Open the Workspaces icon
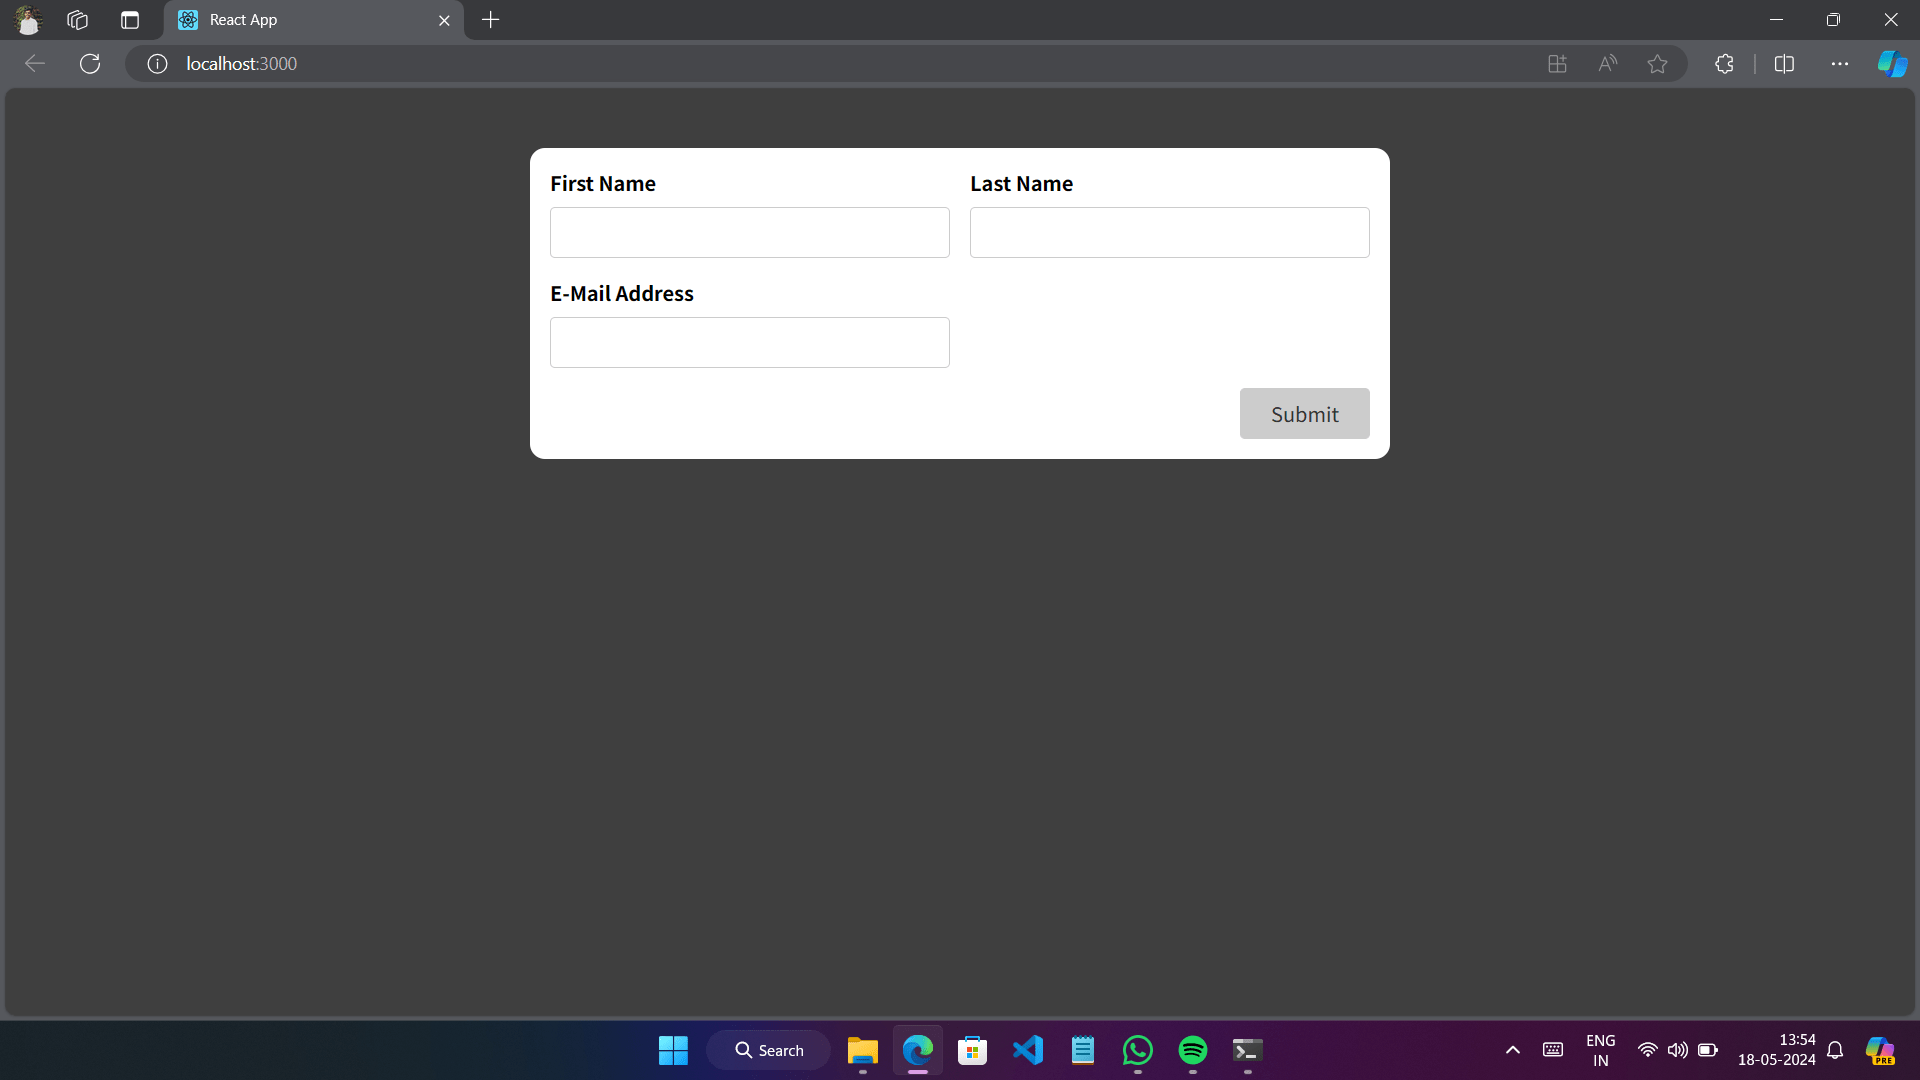Screen dimensions: 1920x1080 pos(78,20)
